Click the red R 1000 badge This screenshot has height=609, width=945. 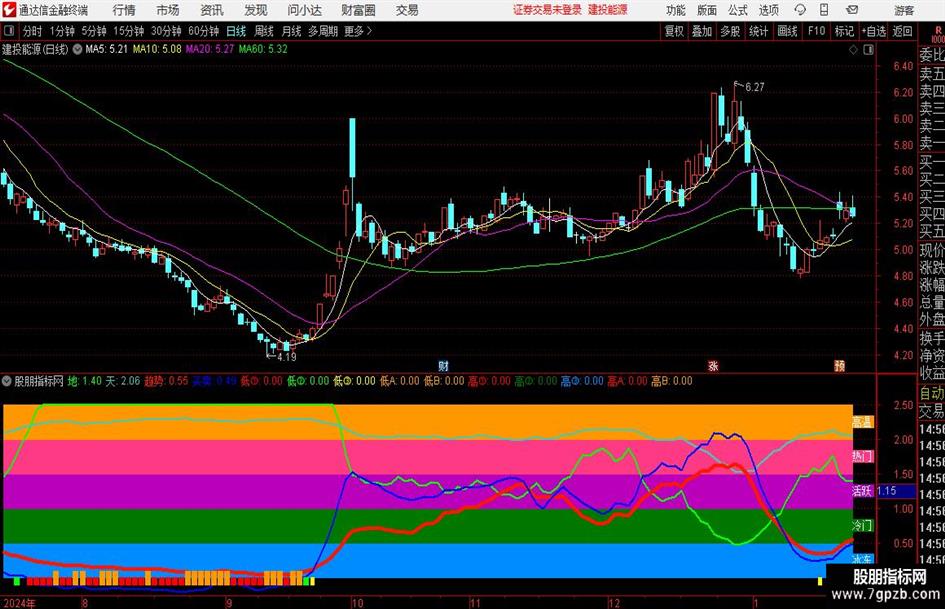click(938, 34)
